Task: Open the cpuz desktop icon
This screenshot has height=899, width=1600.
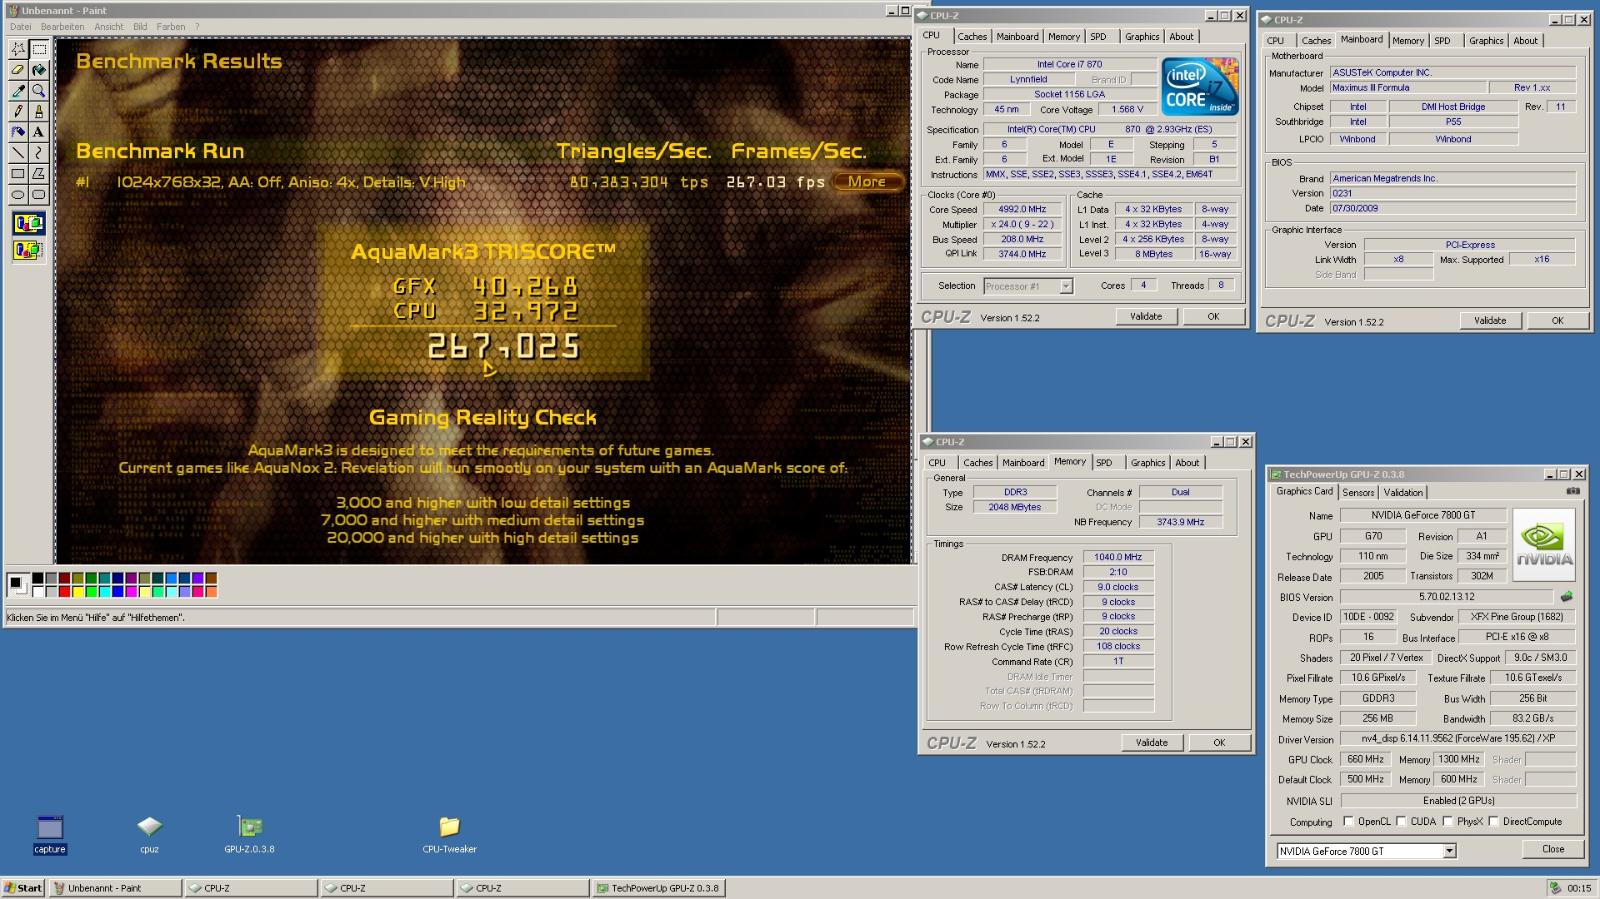Action: (x=149, y=835)
